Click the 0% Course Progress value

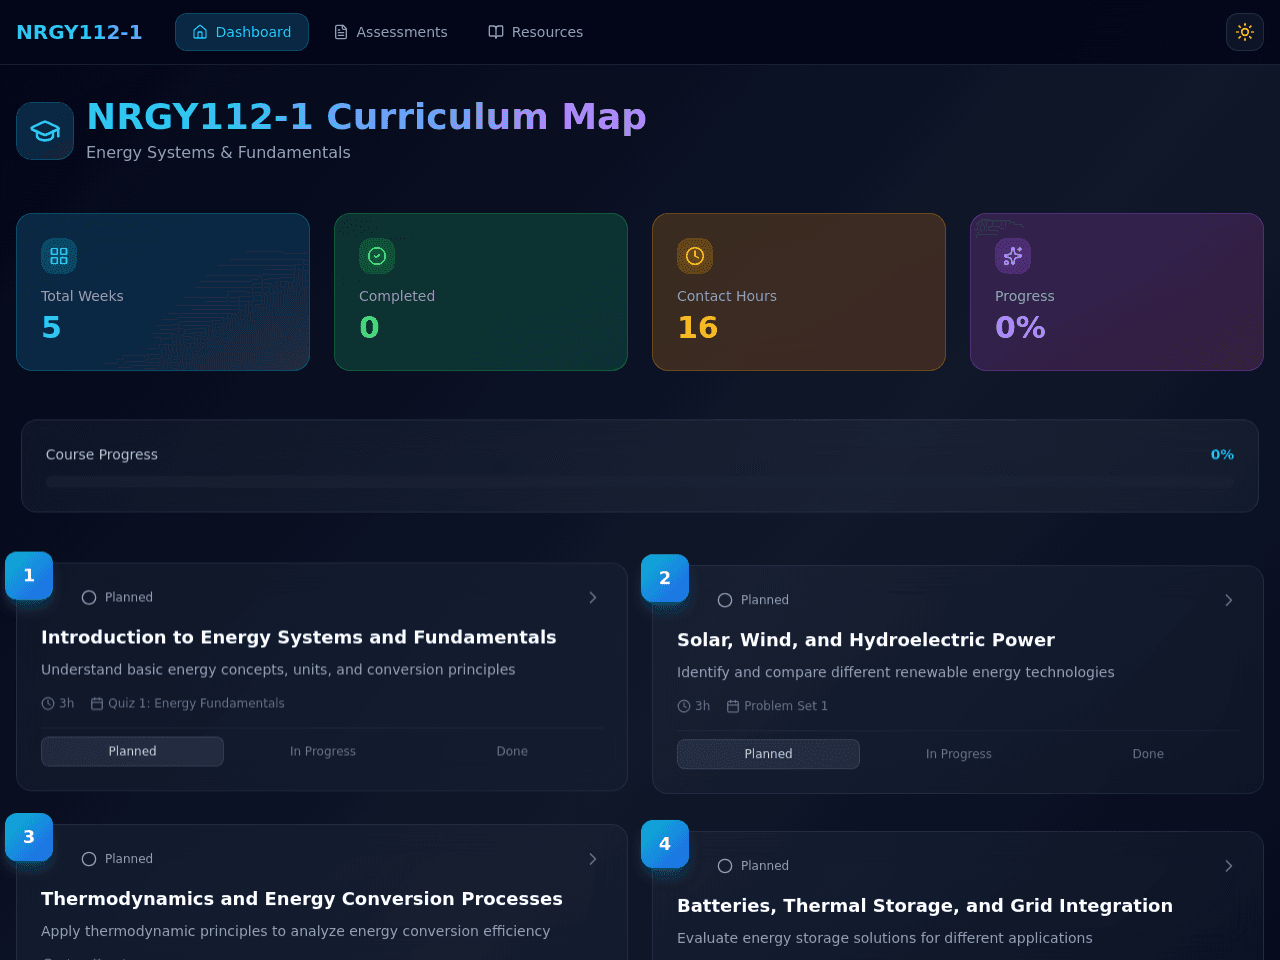(x=1222, y=454)
